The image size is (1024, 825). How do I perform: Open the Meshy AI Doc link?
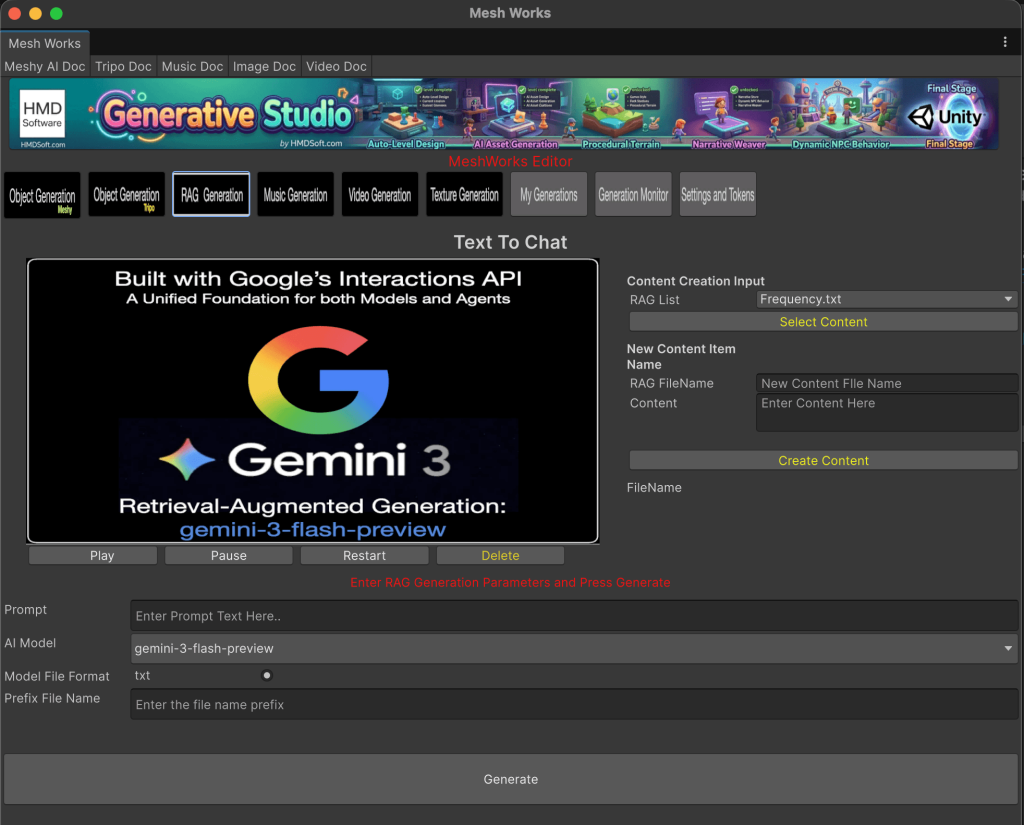click(44, 67)
